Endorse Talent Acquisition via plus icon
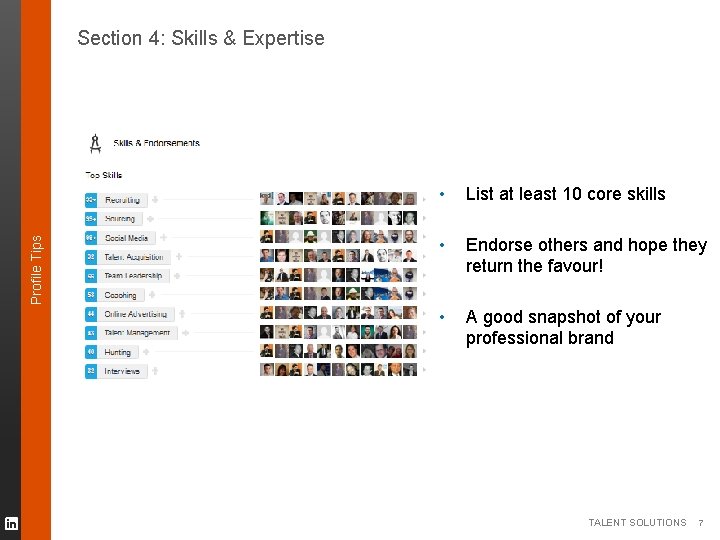The width and height of the screenshot is (720, 540). coord(179,257)
